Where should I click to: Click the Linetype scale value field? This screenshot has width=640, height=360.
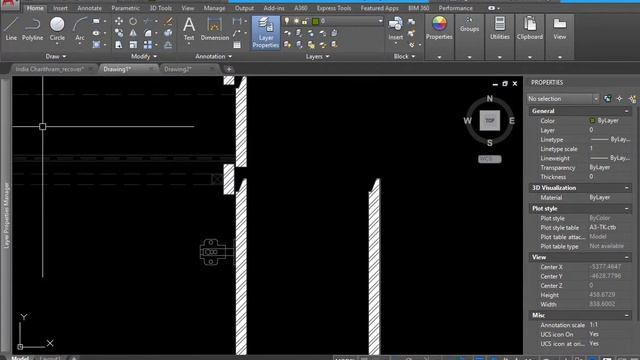[610, 149]
